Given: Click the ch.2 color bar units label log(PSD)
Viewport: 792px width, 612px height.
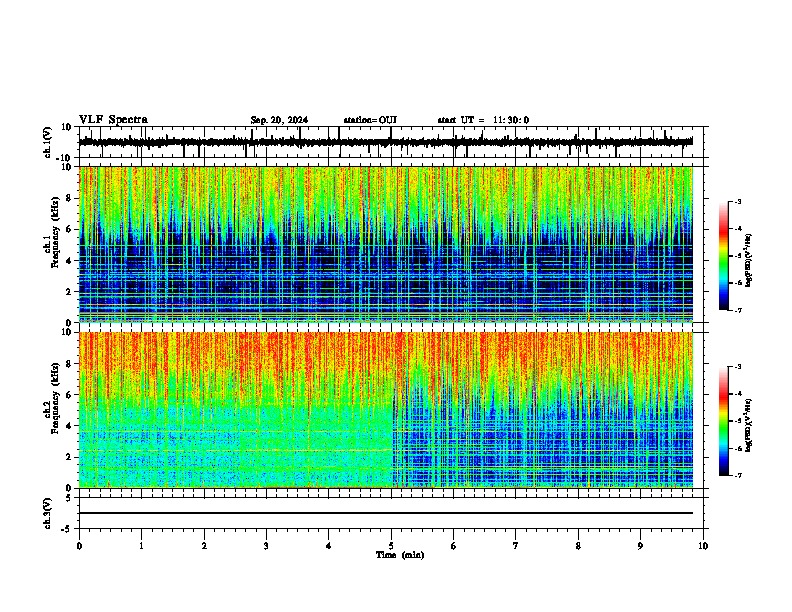Looking at the screenshot, I should point(749,426).
